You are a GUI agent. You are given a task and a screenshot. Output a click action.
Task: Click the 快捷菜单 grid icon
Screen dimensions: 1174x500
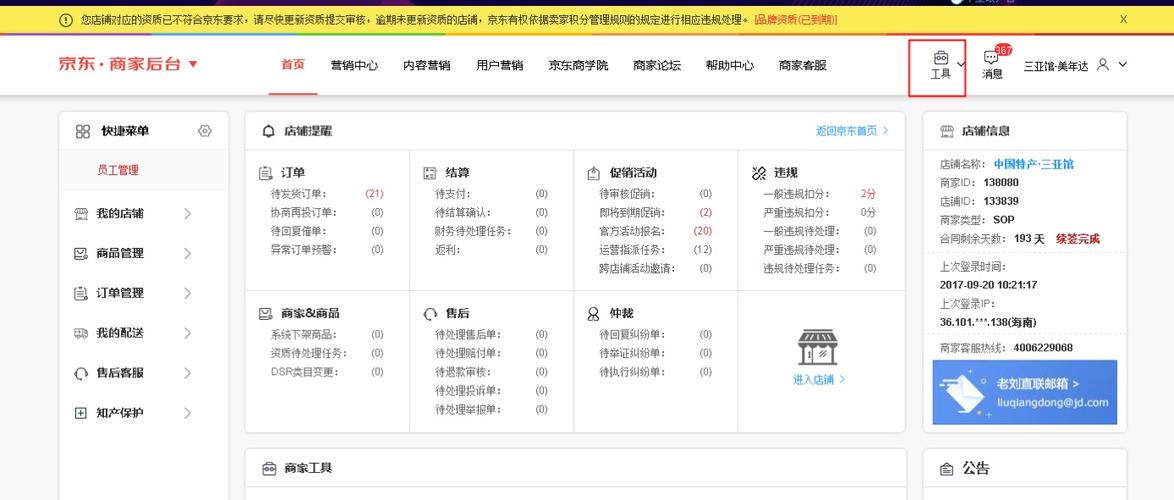click(x=83, y=132)
